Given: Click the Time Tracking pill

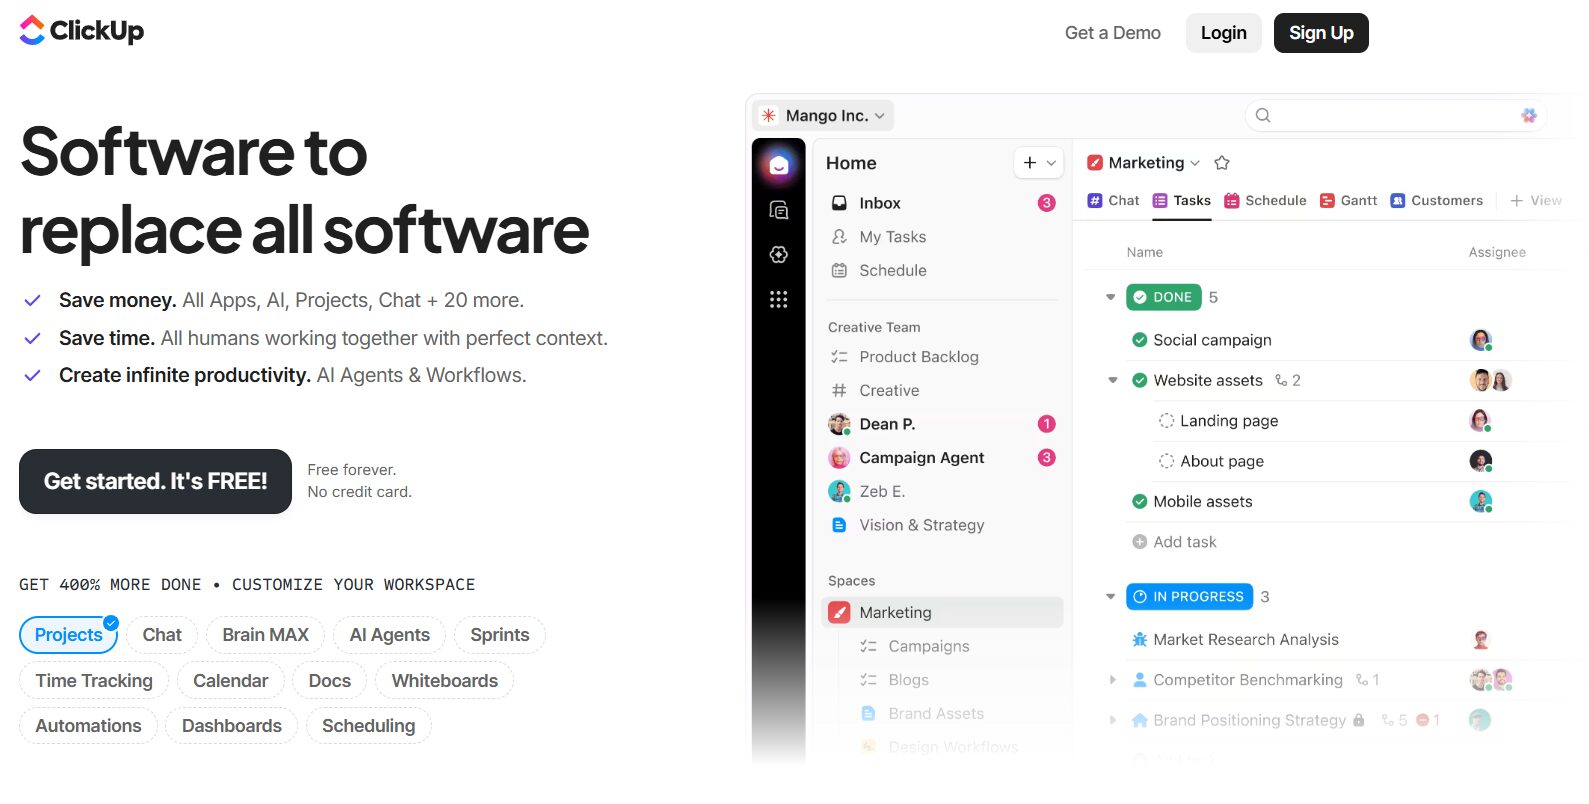Looking at the screenshot, I should pos(94,681).
